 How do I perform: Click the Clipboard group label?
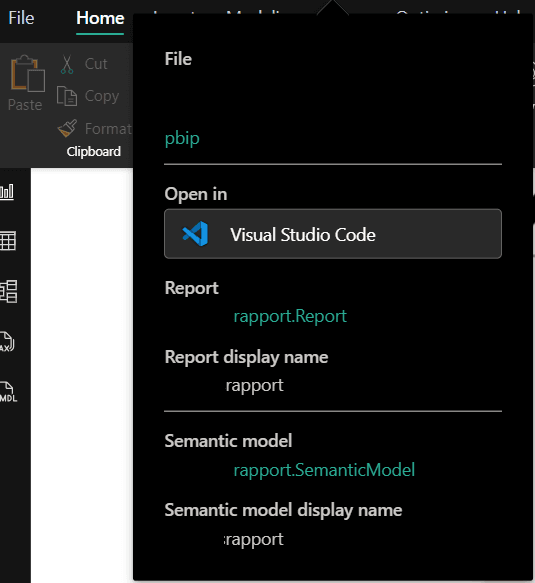coord(94,152)
